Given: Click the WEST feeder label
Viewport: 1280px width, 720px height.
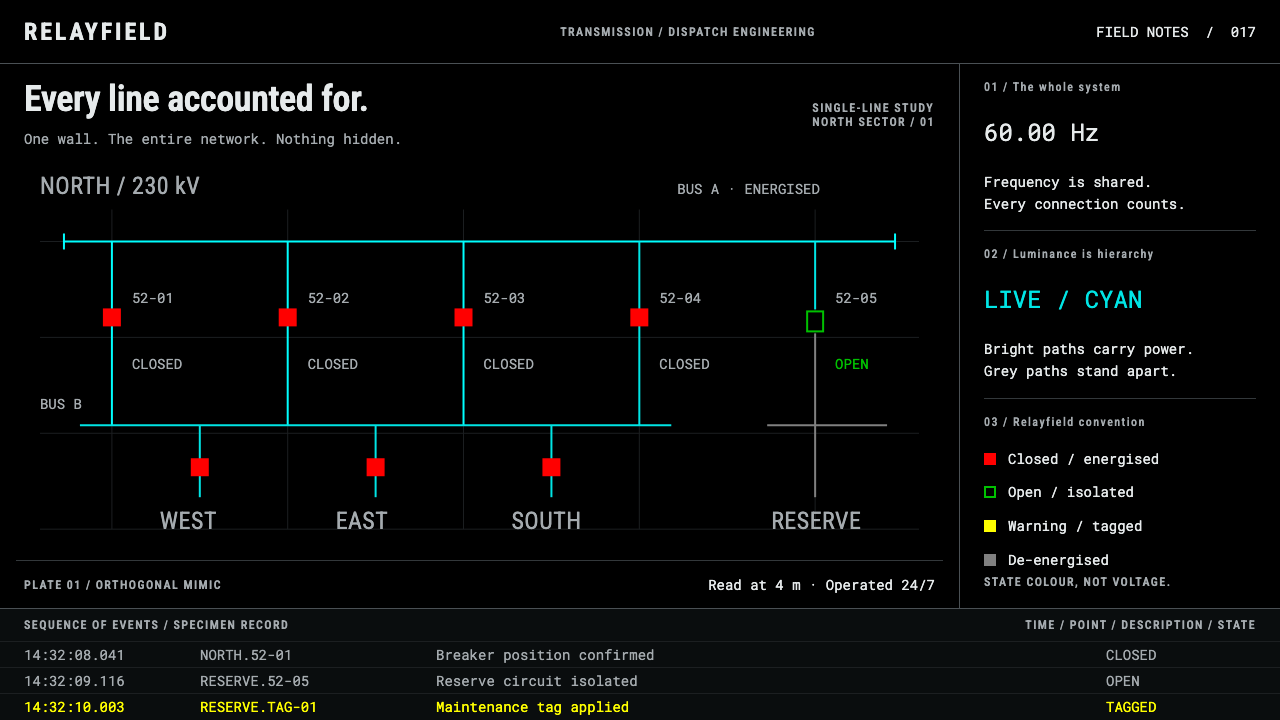Looking at the screenshot, I should [x=188, y=520].
